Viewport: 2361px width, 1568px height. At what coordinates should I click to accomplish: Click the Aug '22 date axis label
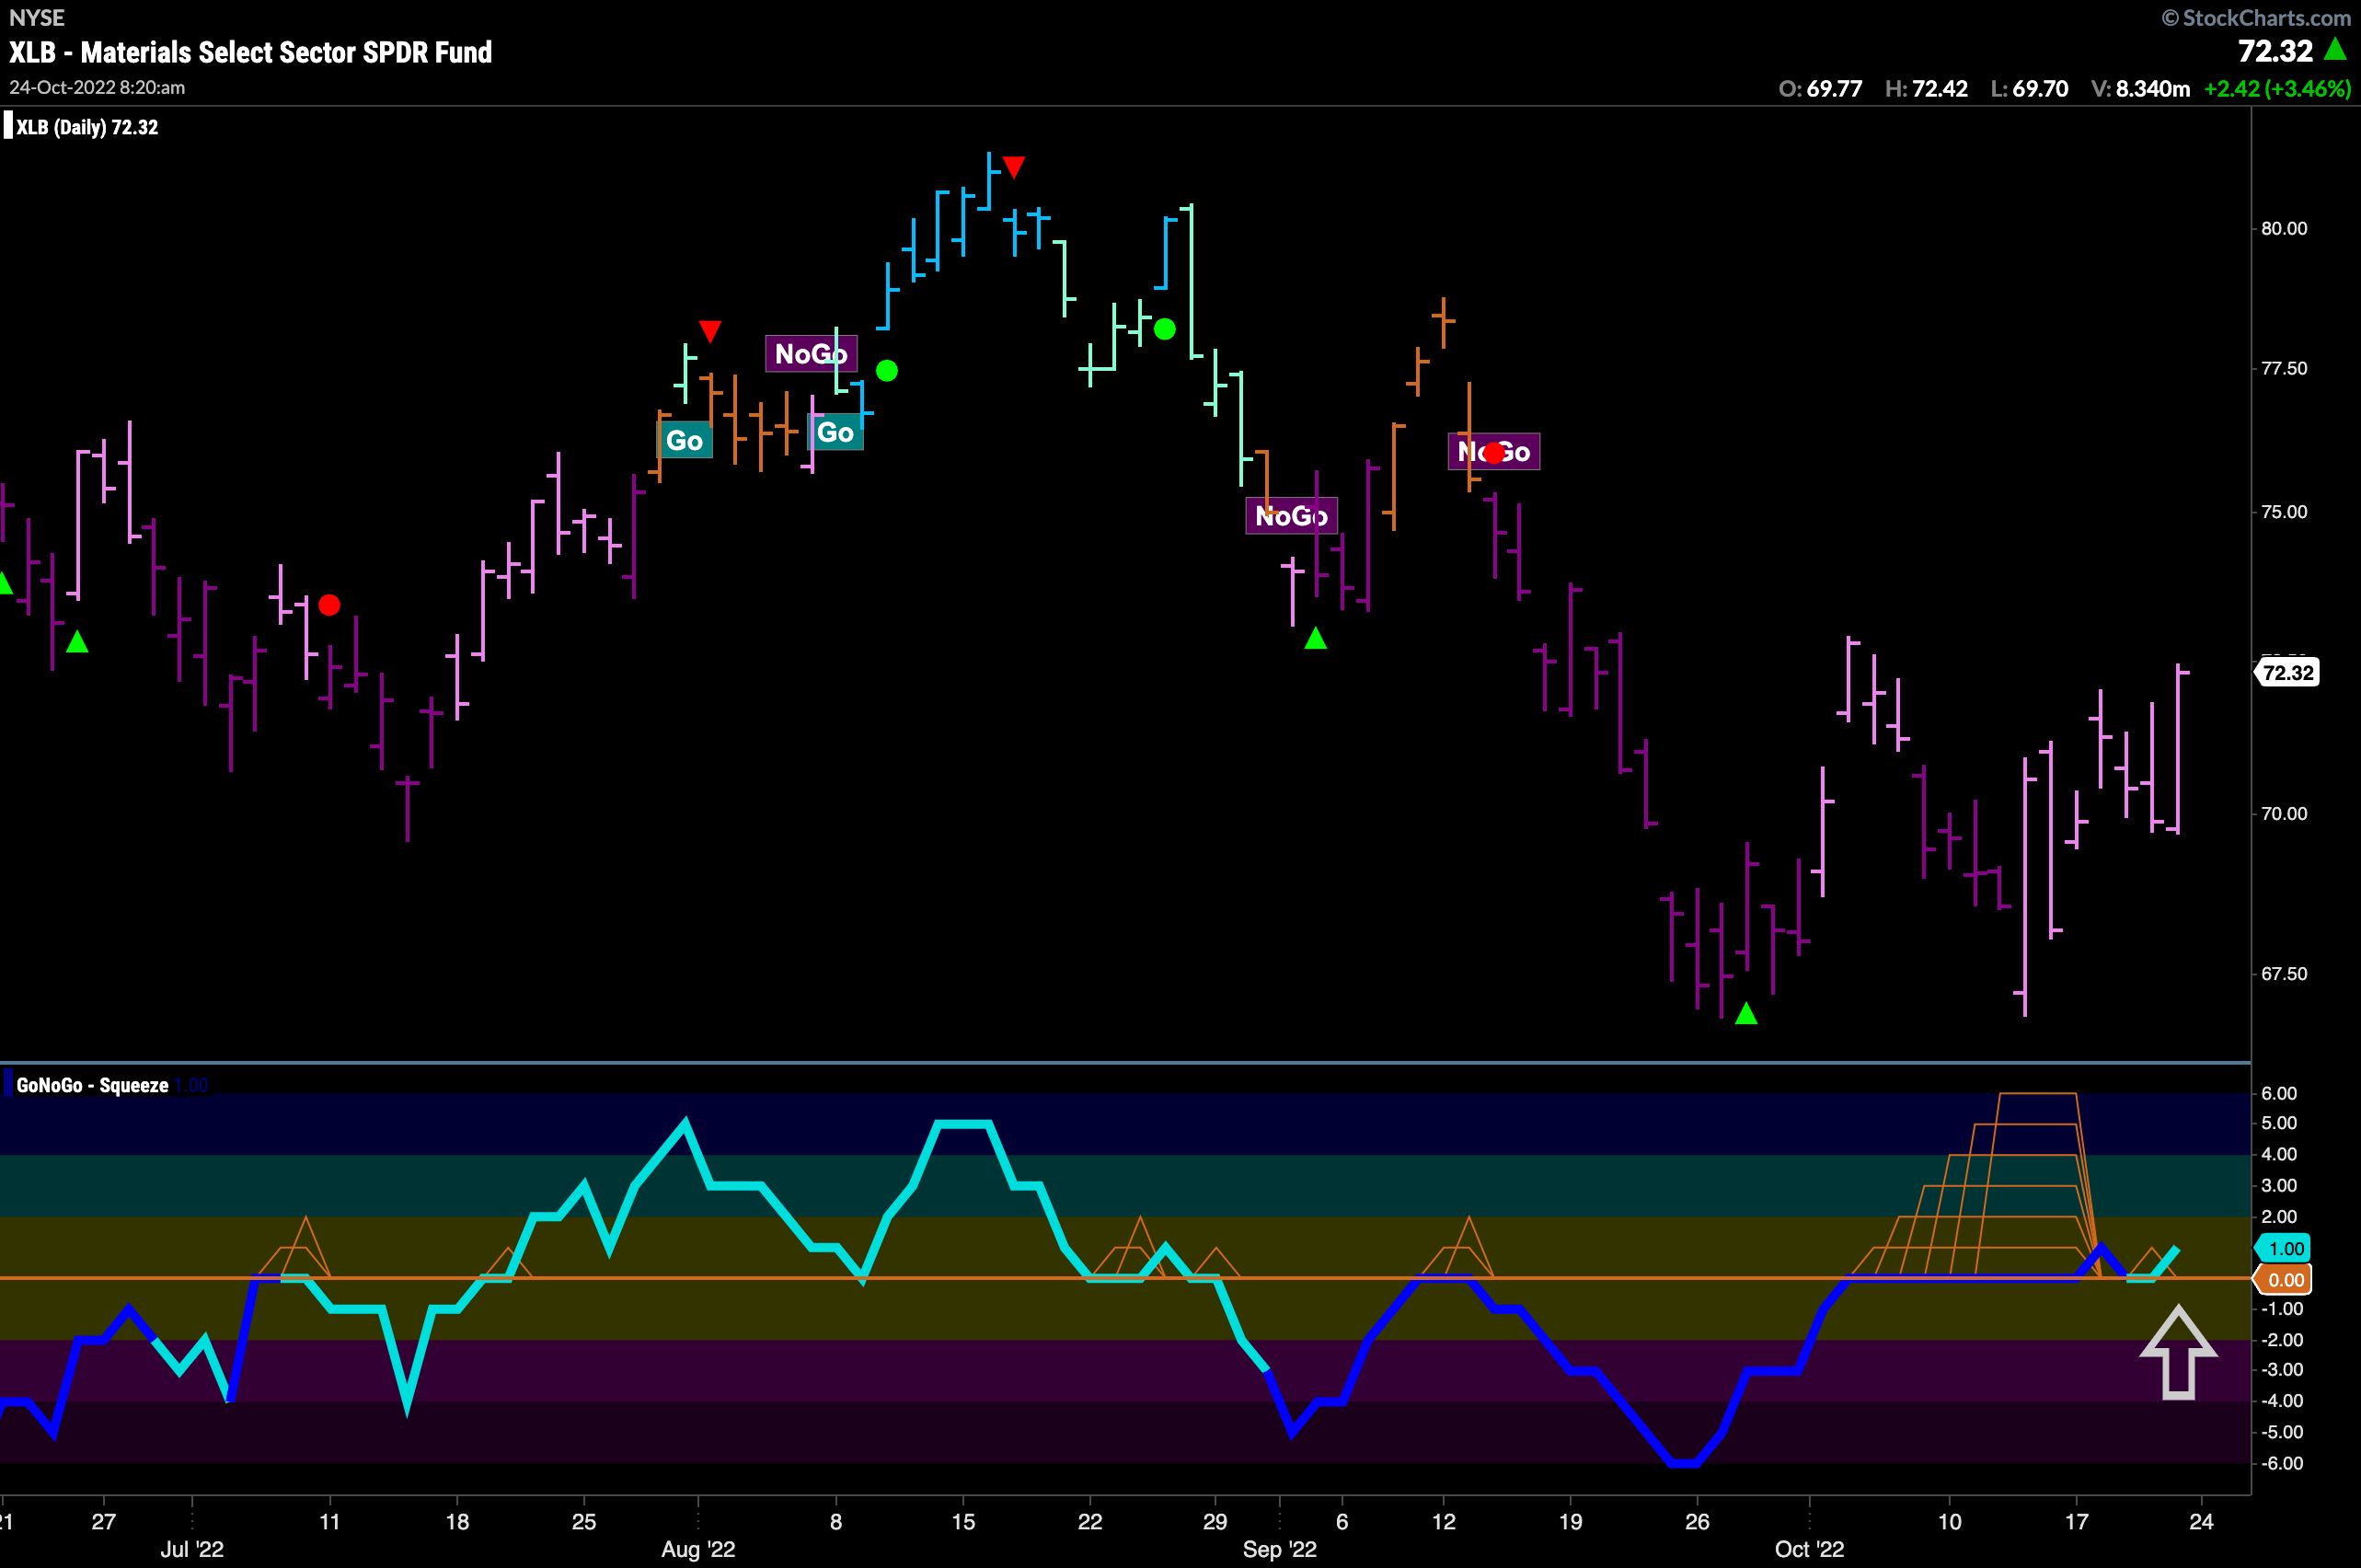(698, 1549)
